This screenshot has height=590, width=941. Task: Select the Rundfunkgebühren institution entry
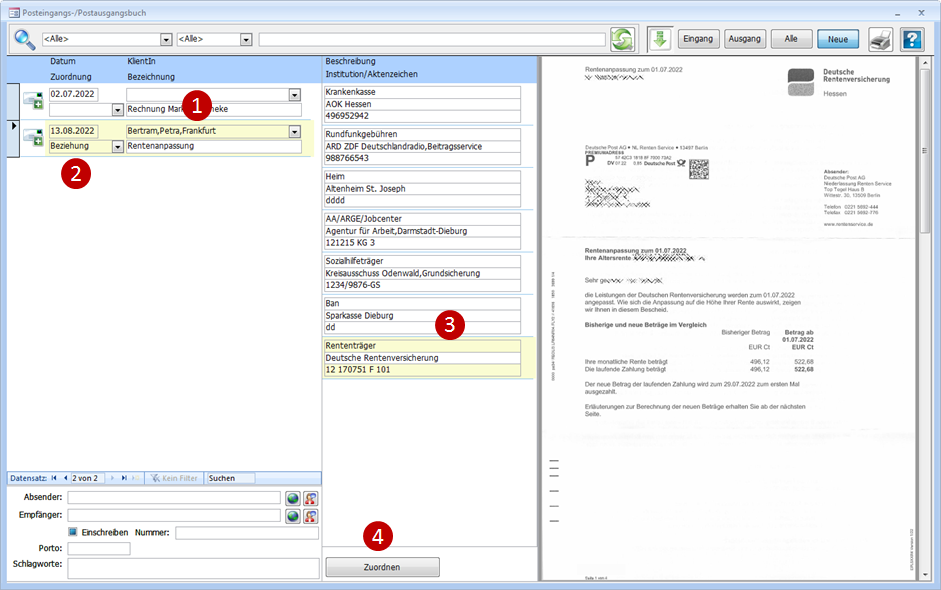coord(422,134)
